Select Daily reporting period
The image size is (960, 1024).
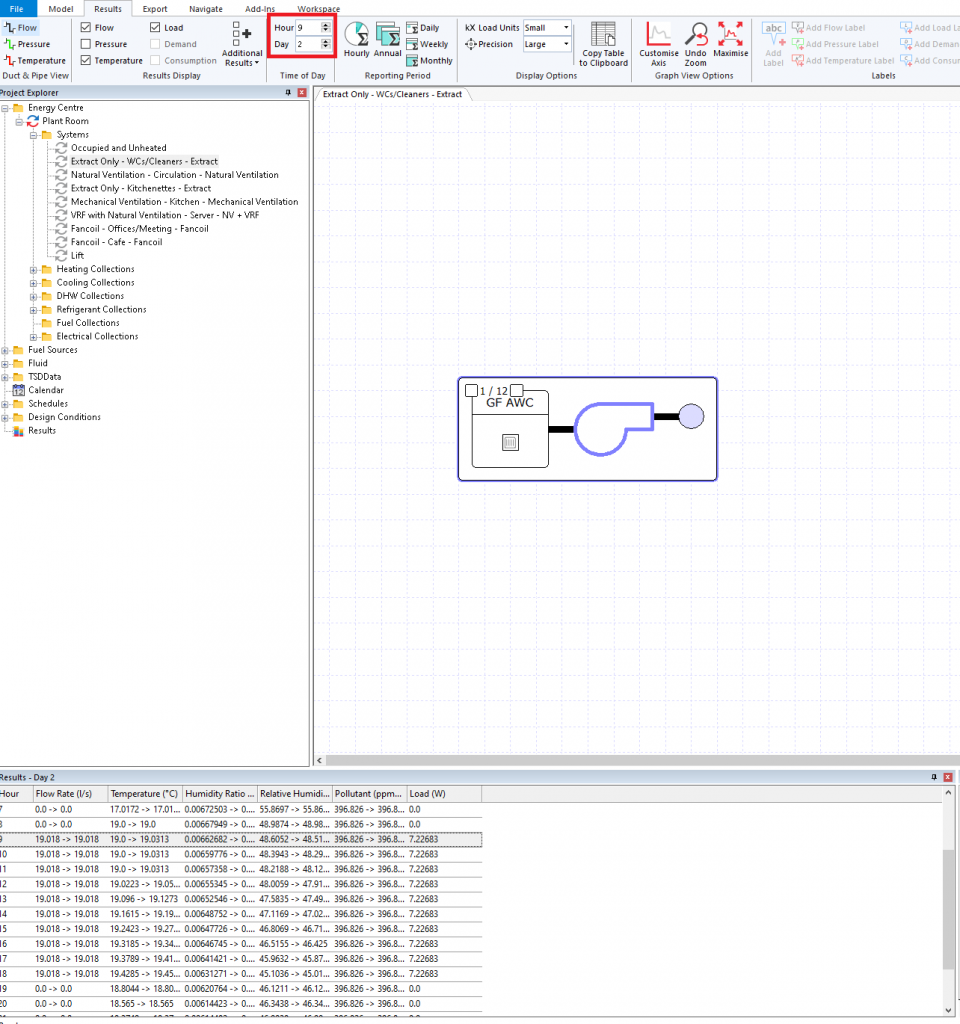(429, 27)
